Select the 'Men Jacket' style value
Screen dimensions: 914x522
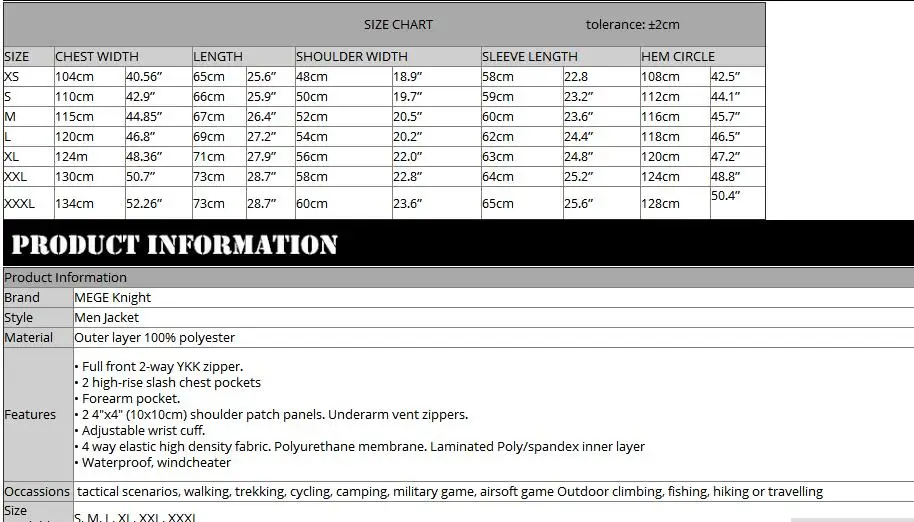tap(107, 318)
